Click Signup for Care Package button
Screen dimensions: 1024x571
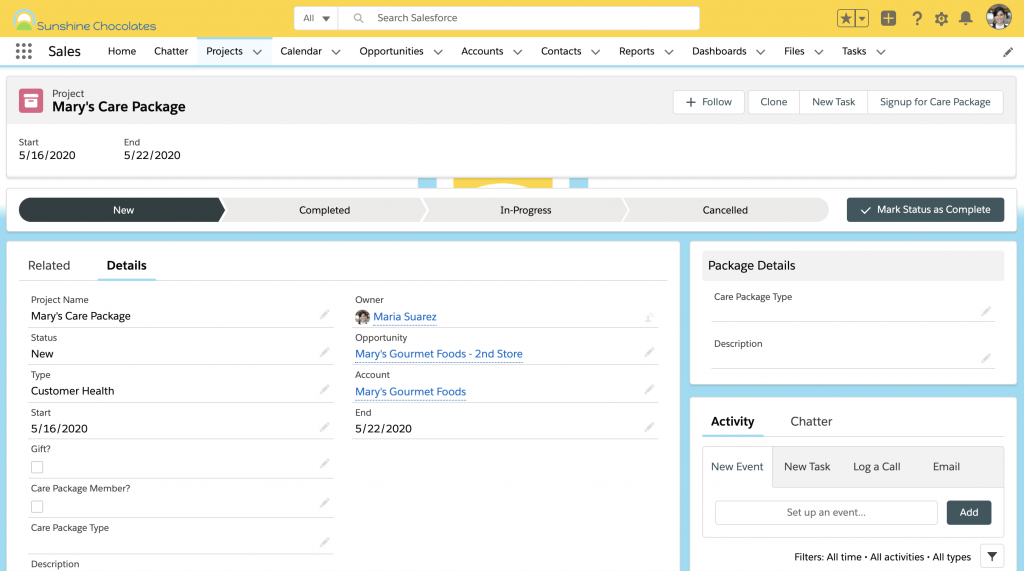click(935, 102)
